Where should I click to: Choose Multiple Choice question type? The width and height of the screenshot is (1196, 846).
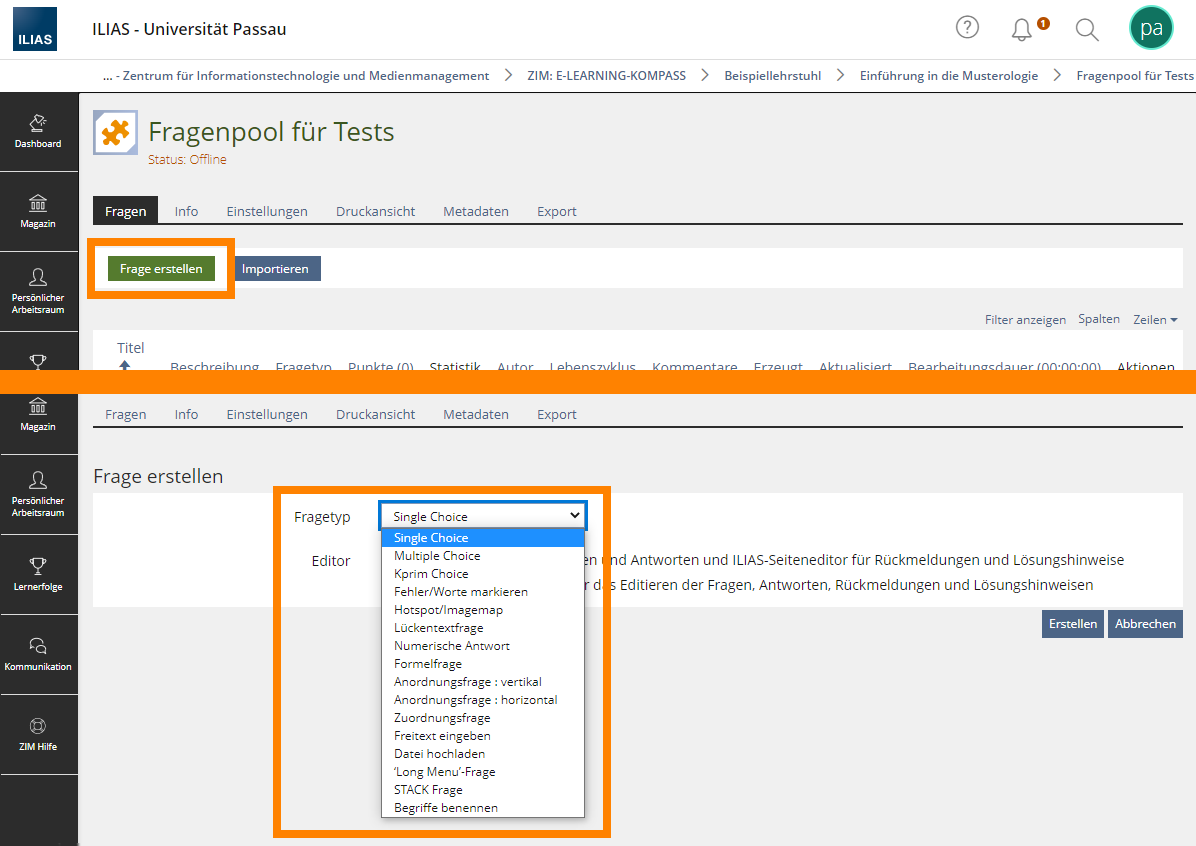point(483,556)
